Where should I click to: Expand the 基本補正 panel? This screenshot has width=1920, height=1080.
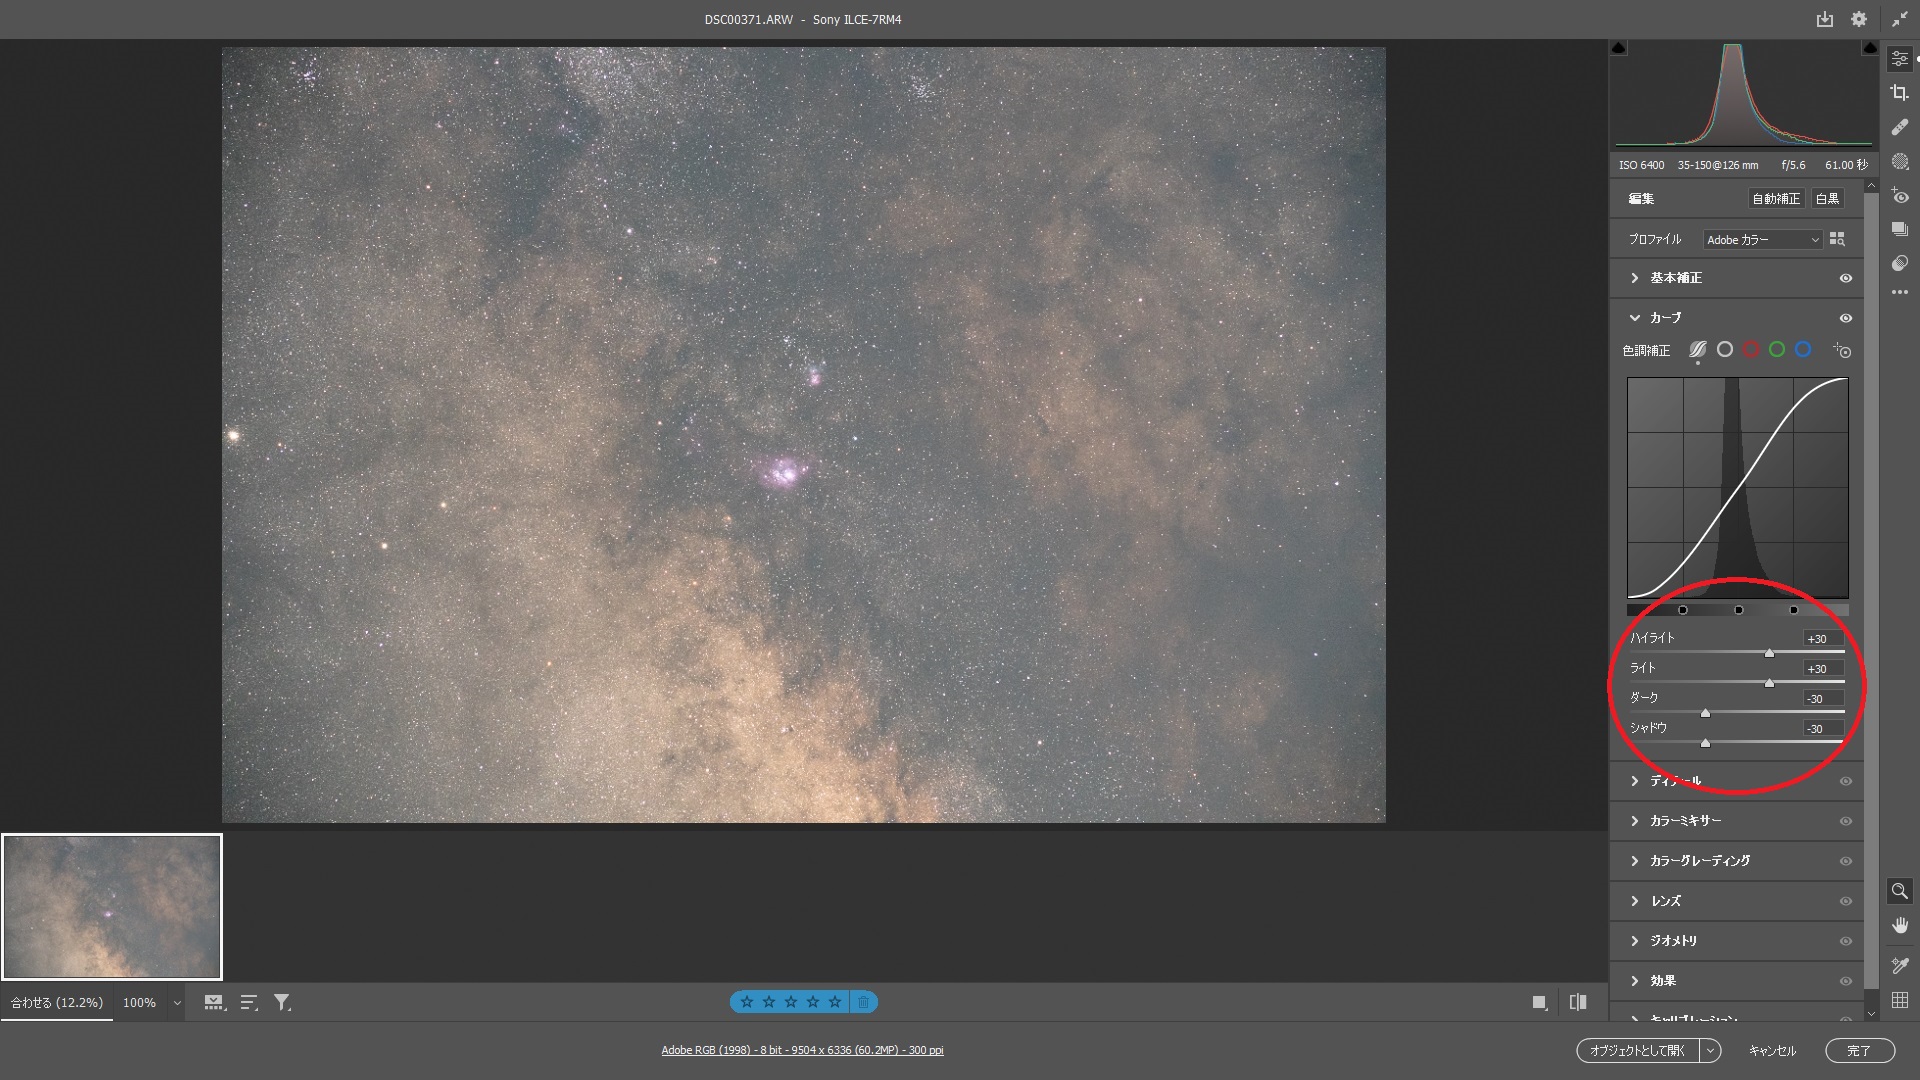pos(1635,278)
